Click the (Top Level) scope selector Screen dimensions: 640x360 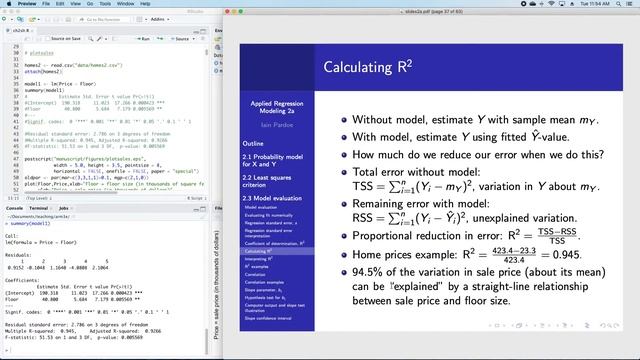[39, 198]
